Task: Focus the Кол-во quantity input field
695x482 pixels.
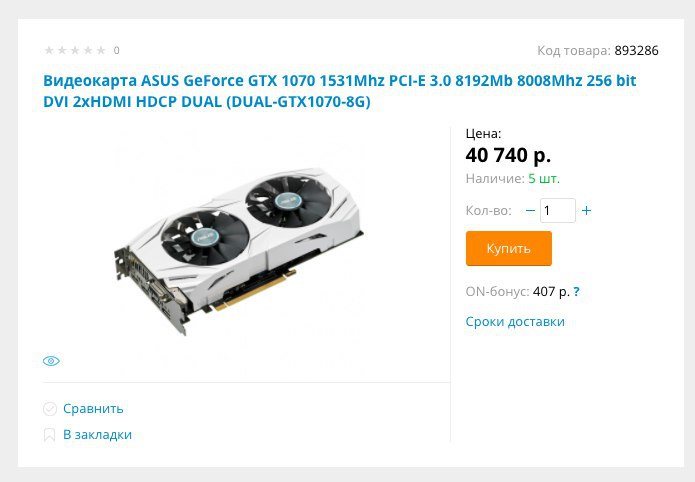Action: pyautogui.click(x=558, y=211)
